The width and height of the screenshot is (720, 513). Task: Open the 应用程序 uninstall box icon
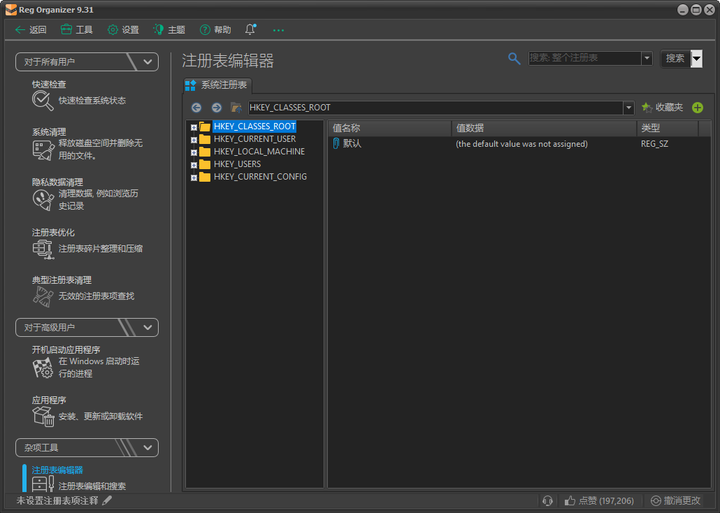[x=43, y=416]
